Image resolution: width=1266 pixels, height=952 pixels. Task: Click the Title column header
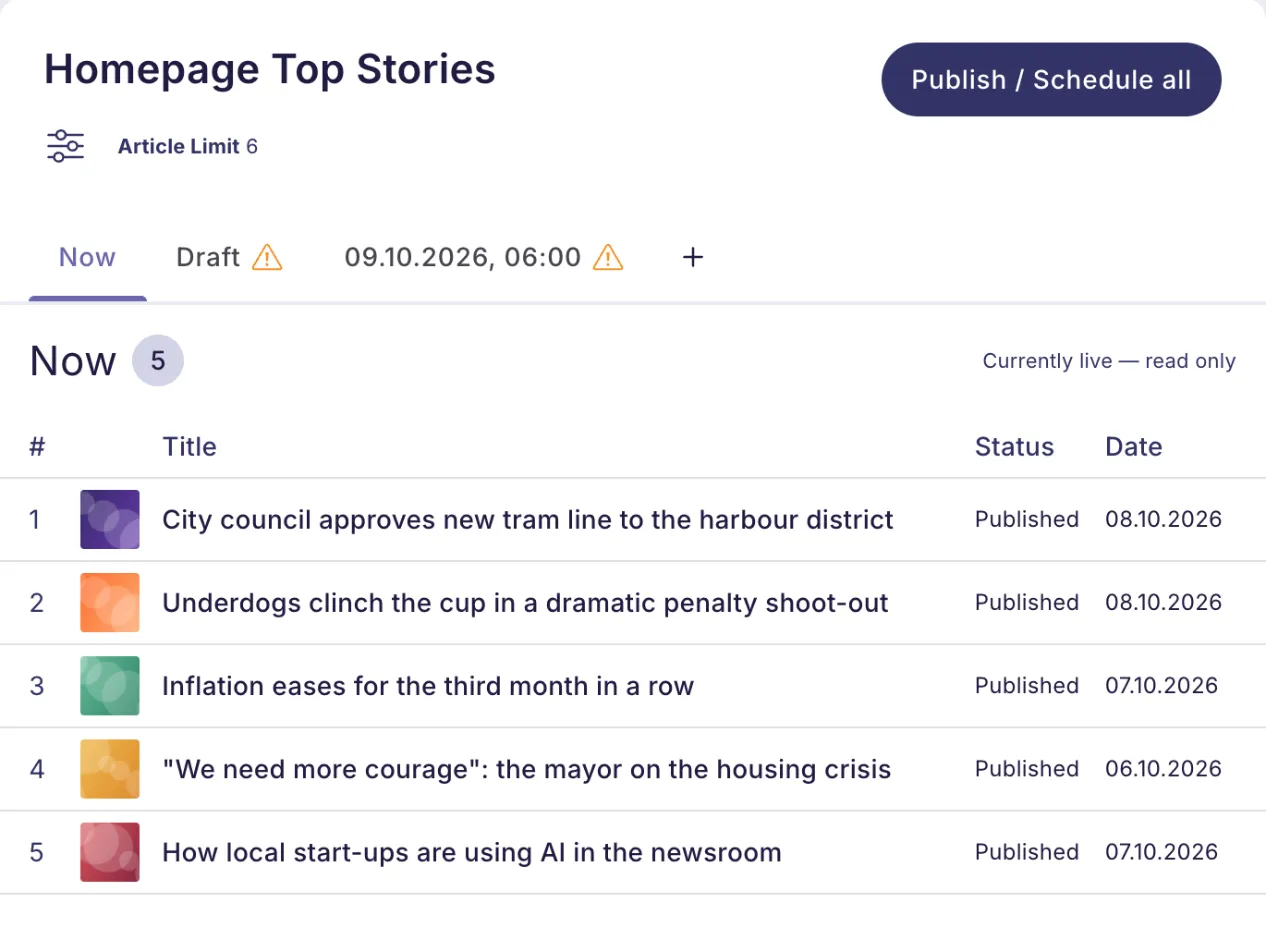[x=189, y=446]
